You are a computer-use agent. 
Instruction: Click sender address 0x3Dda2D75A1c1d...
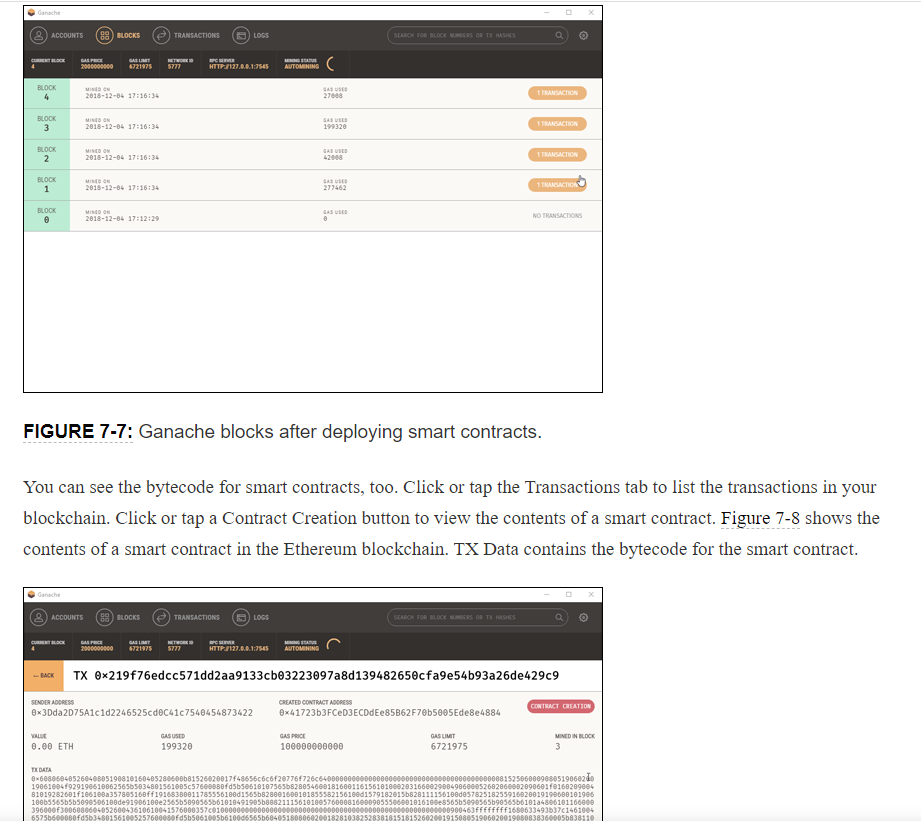(142, 713)
